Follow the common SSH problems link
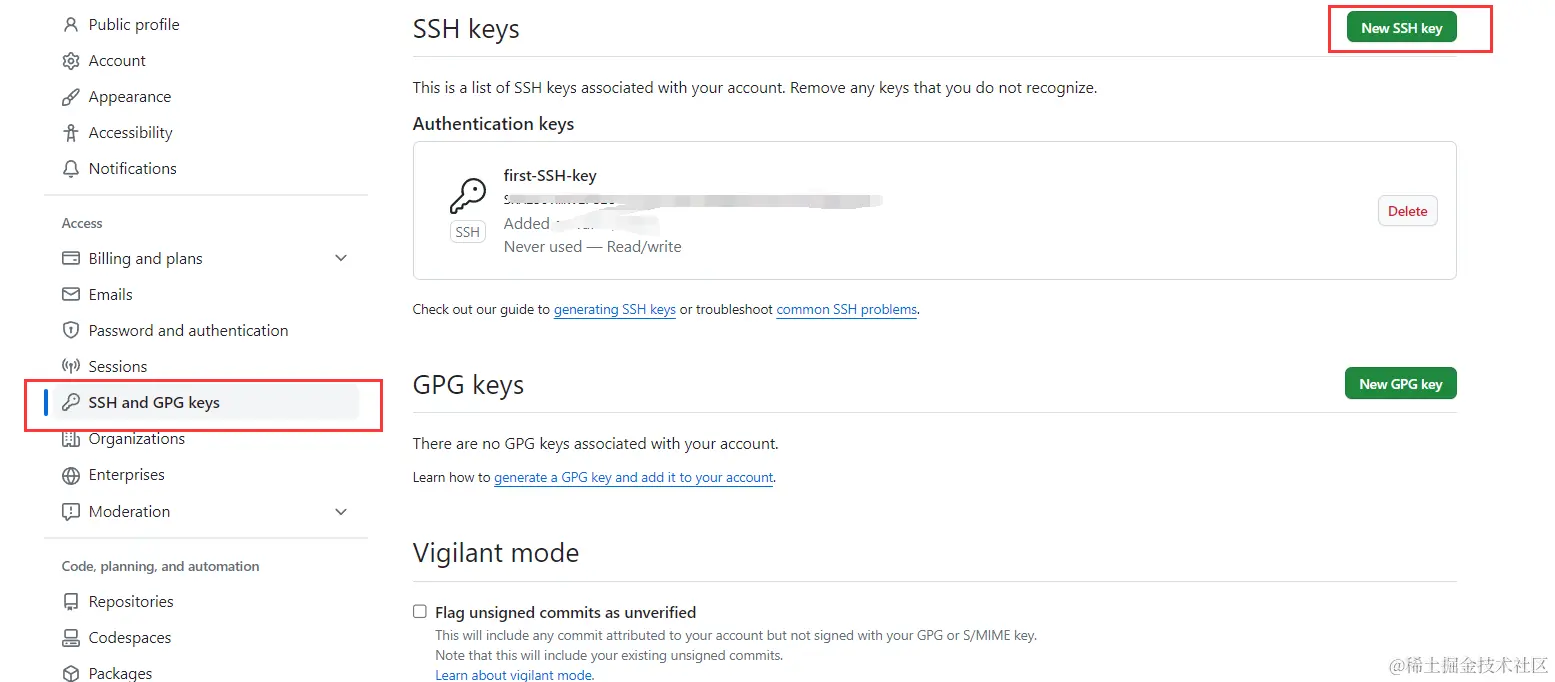This screenshot has height=682, width=1555. 846,310
